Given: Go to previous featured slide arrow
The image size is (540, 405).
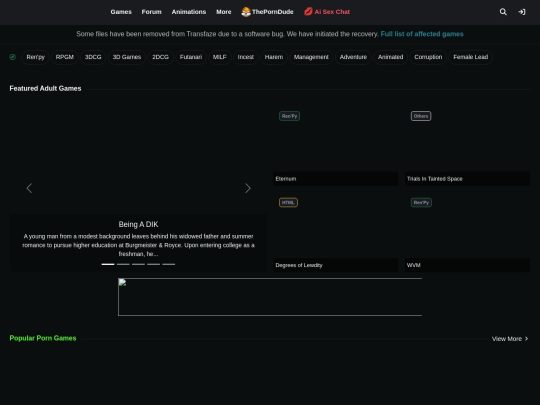Looking at the screenshot, I should pos(29,188).
